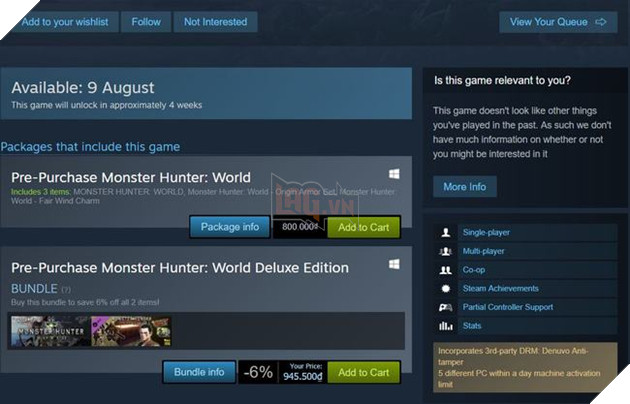This screenshot has width=630, height=404.
Task: Click the Co-op two-person icon
Action: tap(446, 270)
